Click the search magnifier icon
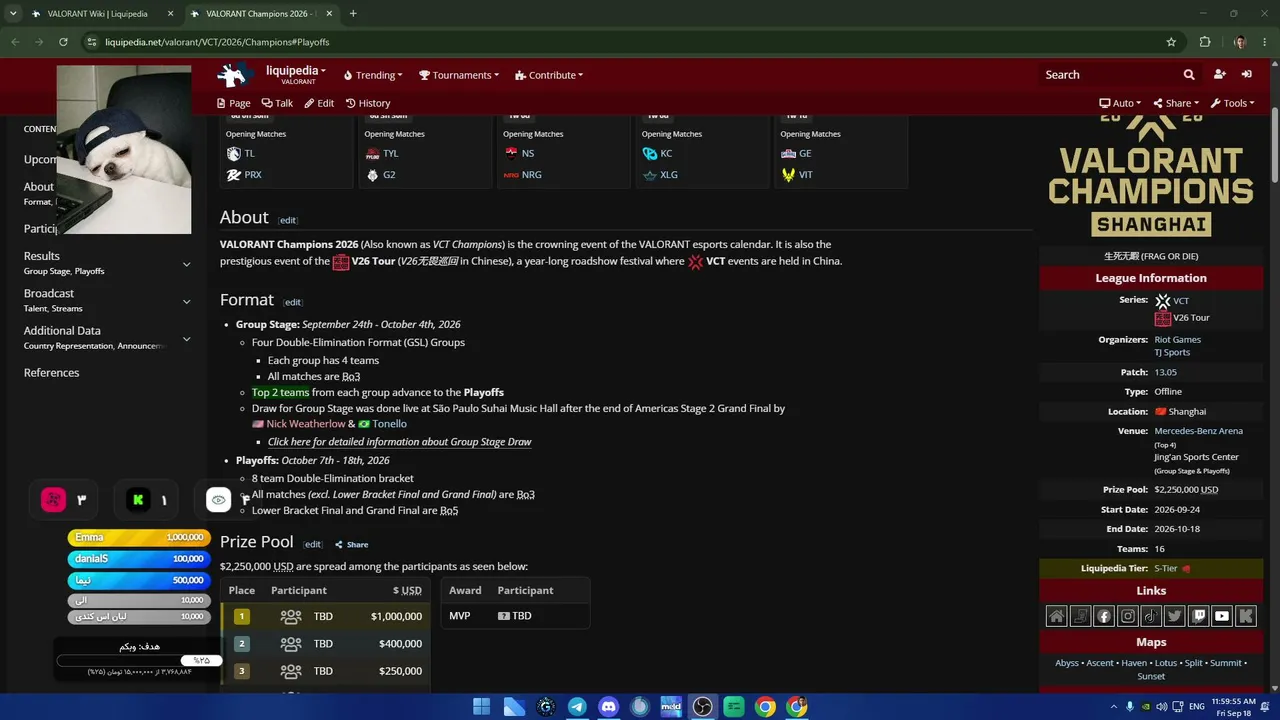The image size is (1280, 720). tap(1189, 75)
